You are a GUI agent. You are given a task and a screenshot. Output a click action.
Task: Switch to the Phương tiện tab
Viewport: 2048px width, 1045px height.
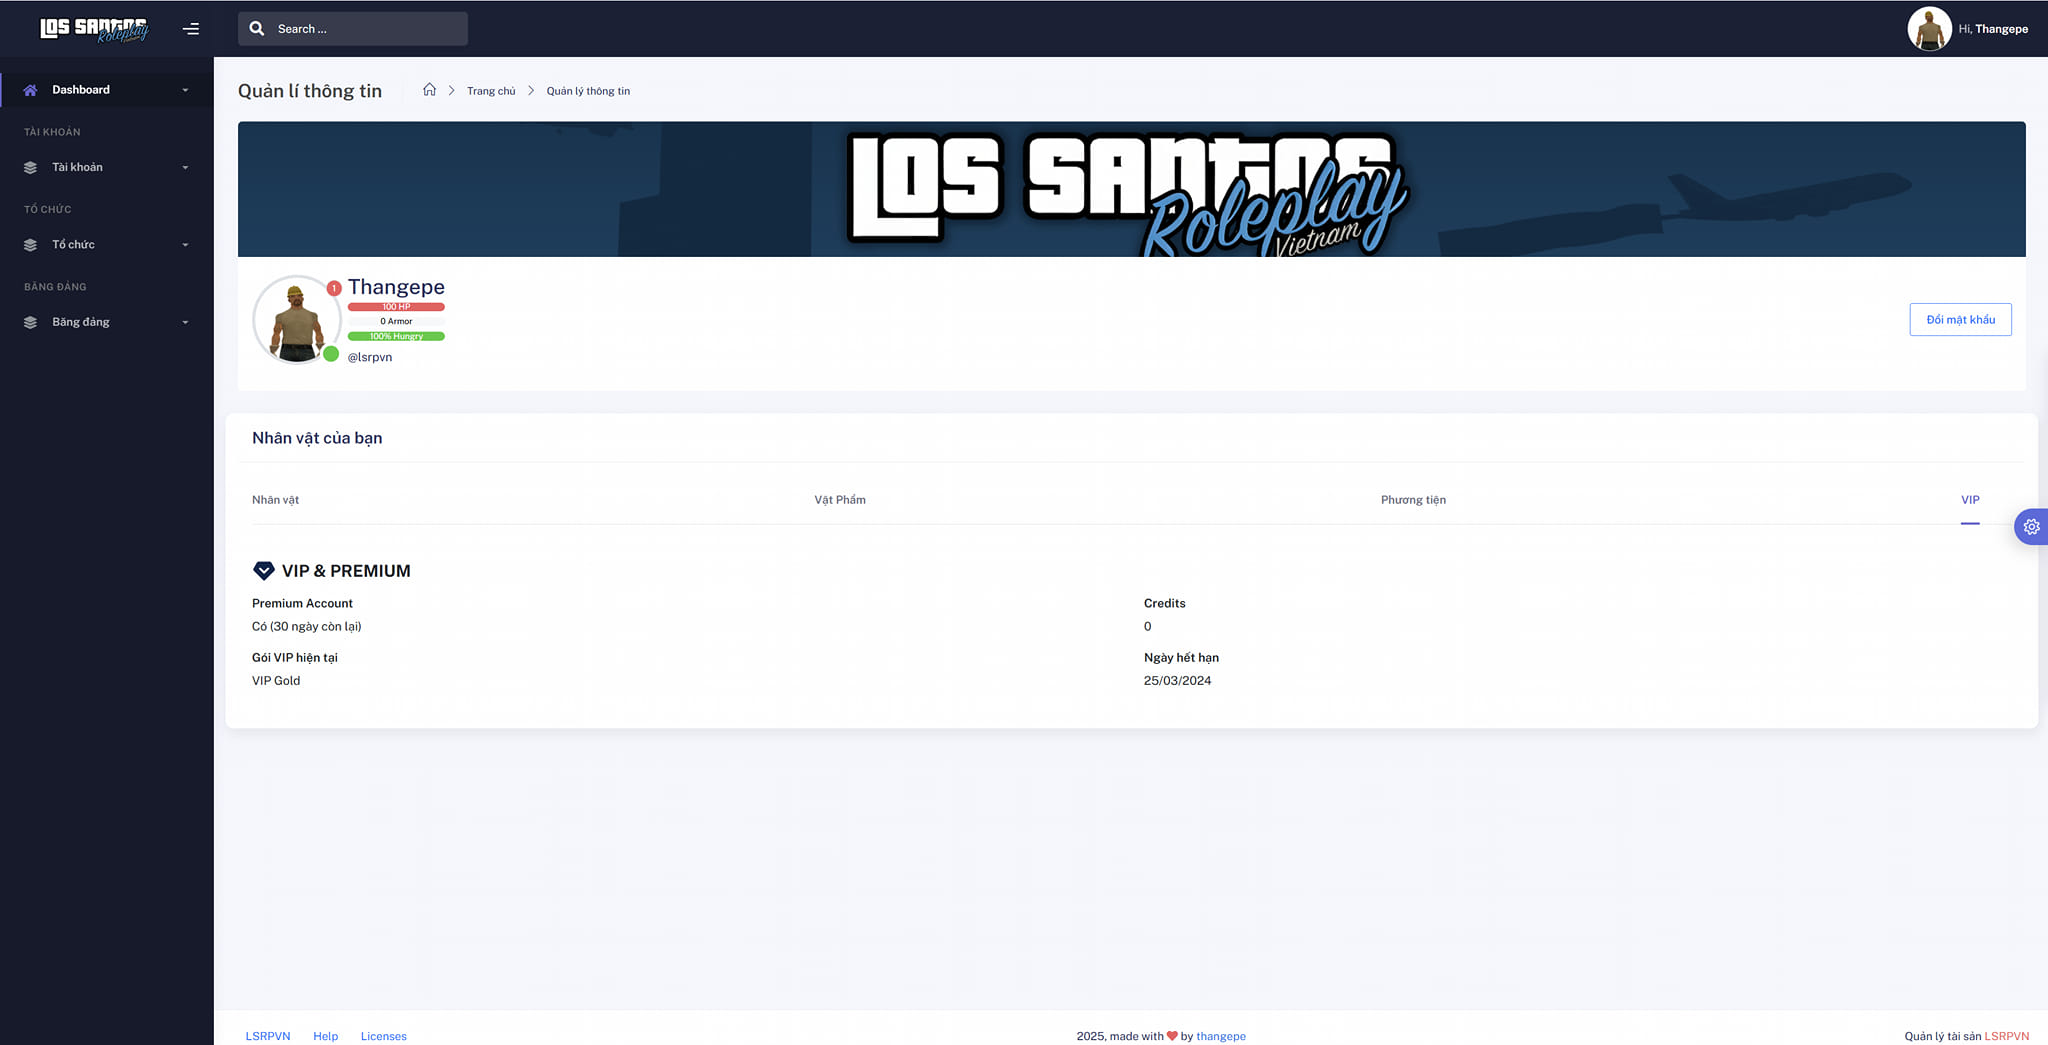coord(1413,500)
